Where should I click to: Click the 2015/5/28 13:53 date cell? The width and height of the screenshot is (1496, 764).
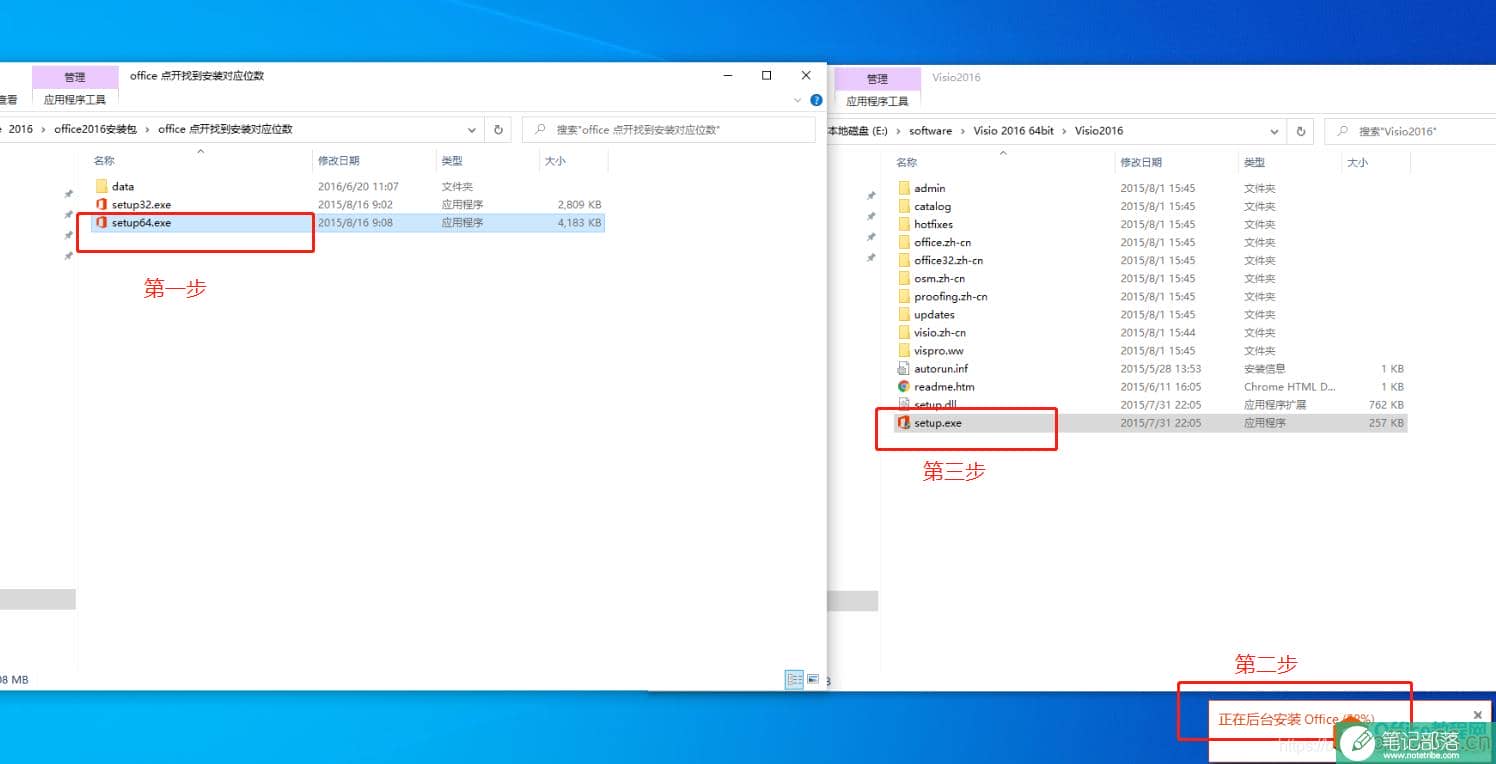[1160, 369]
